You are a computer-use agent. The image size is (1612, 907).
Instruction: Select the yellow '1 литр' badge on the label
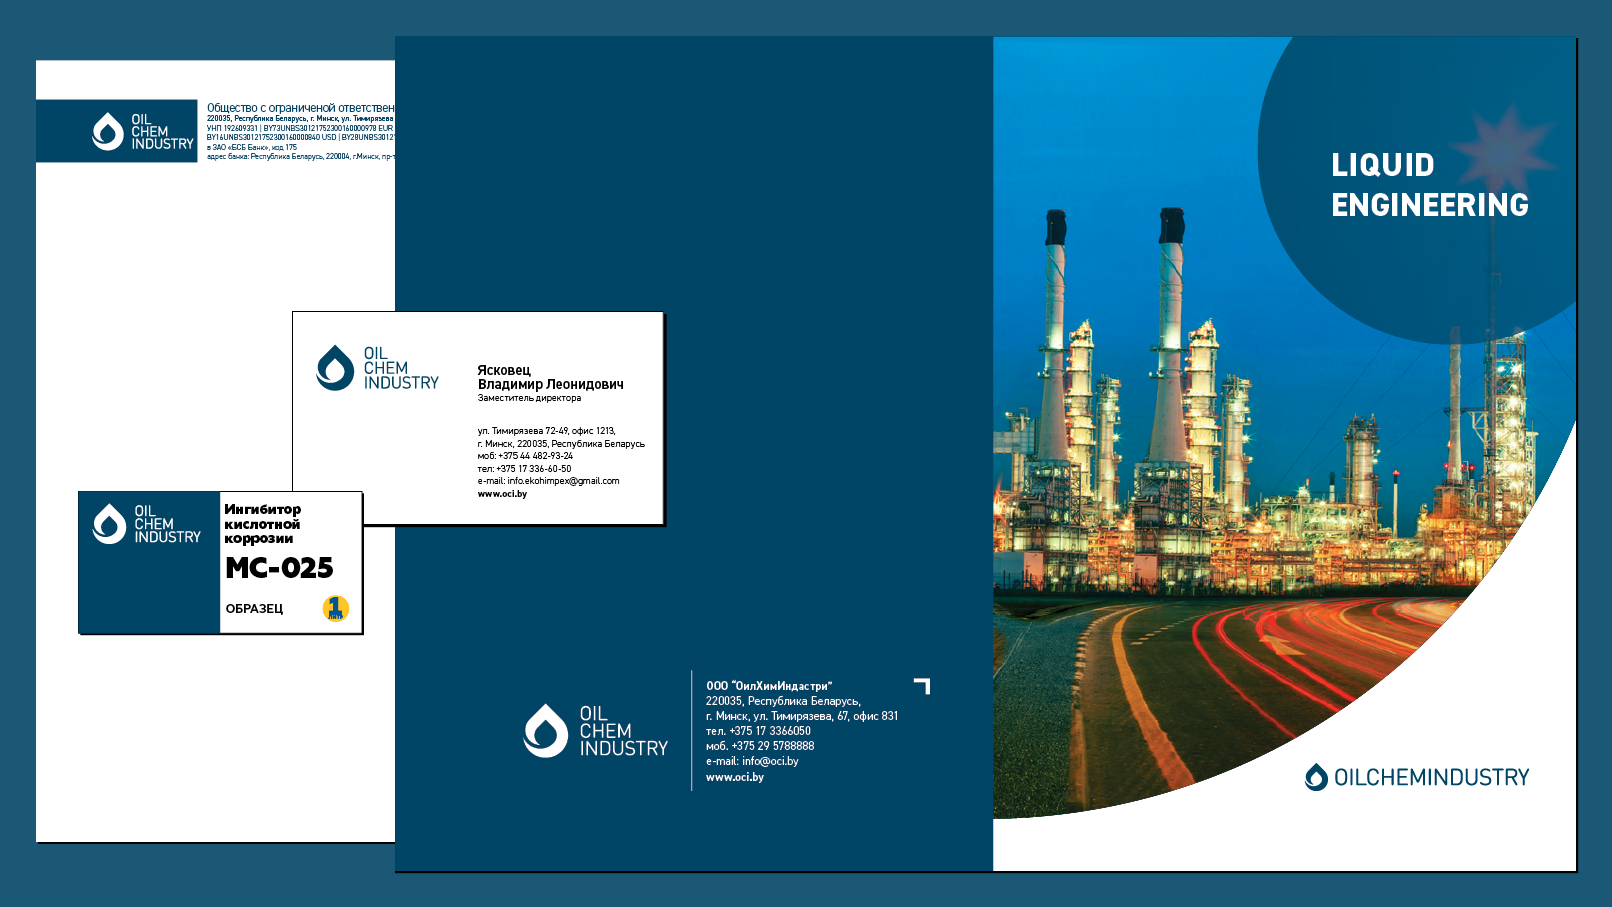334,606
